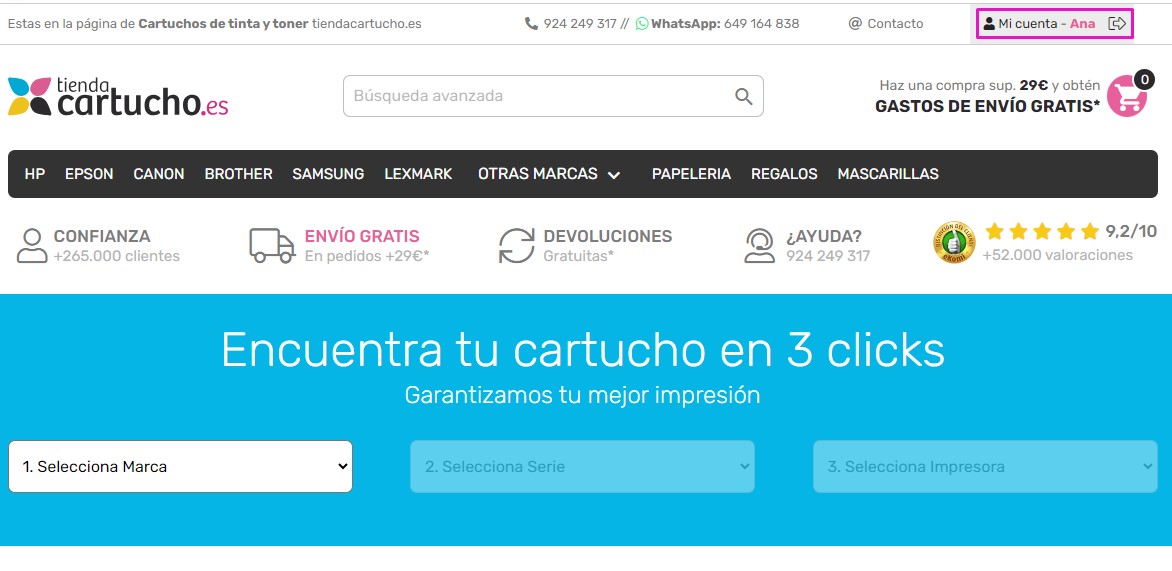Click the ¿AYUDA? heading
The width and height of the screenshot is (1172, 571).
click(824, 236)
